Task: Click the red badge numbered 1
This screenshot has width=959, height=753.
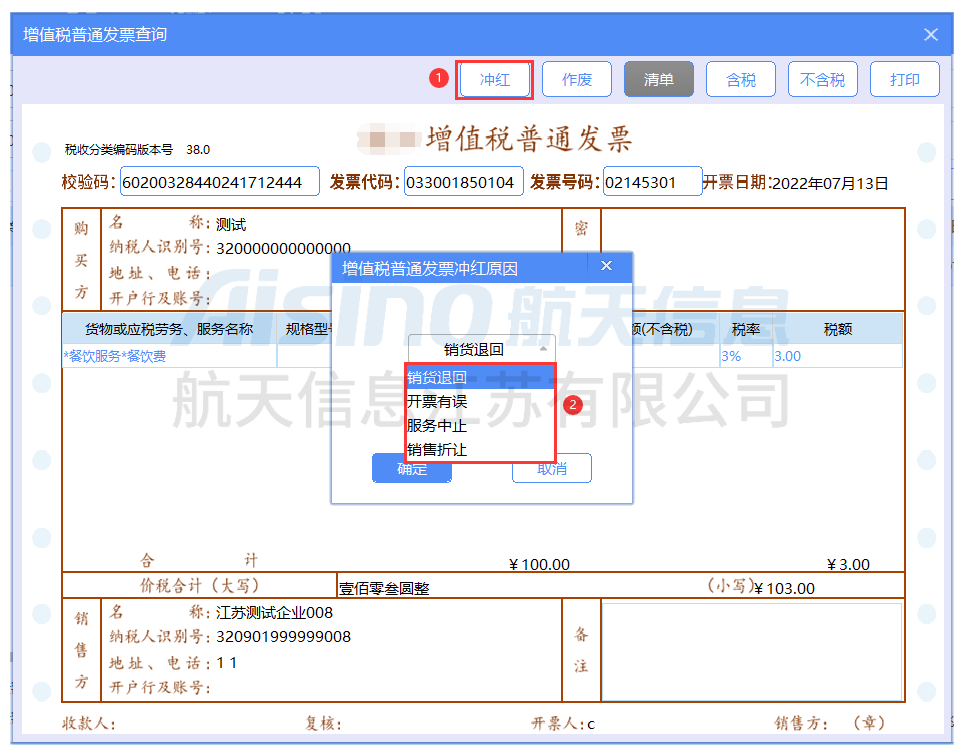Action: [x=439, y=77]
